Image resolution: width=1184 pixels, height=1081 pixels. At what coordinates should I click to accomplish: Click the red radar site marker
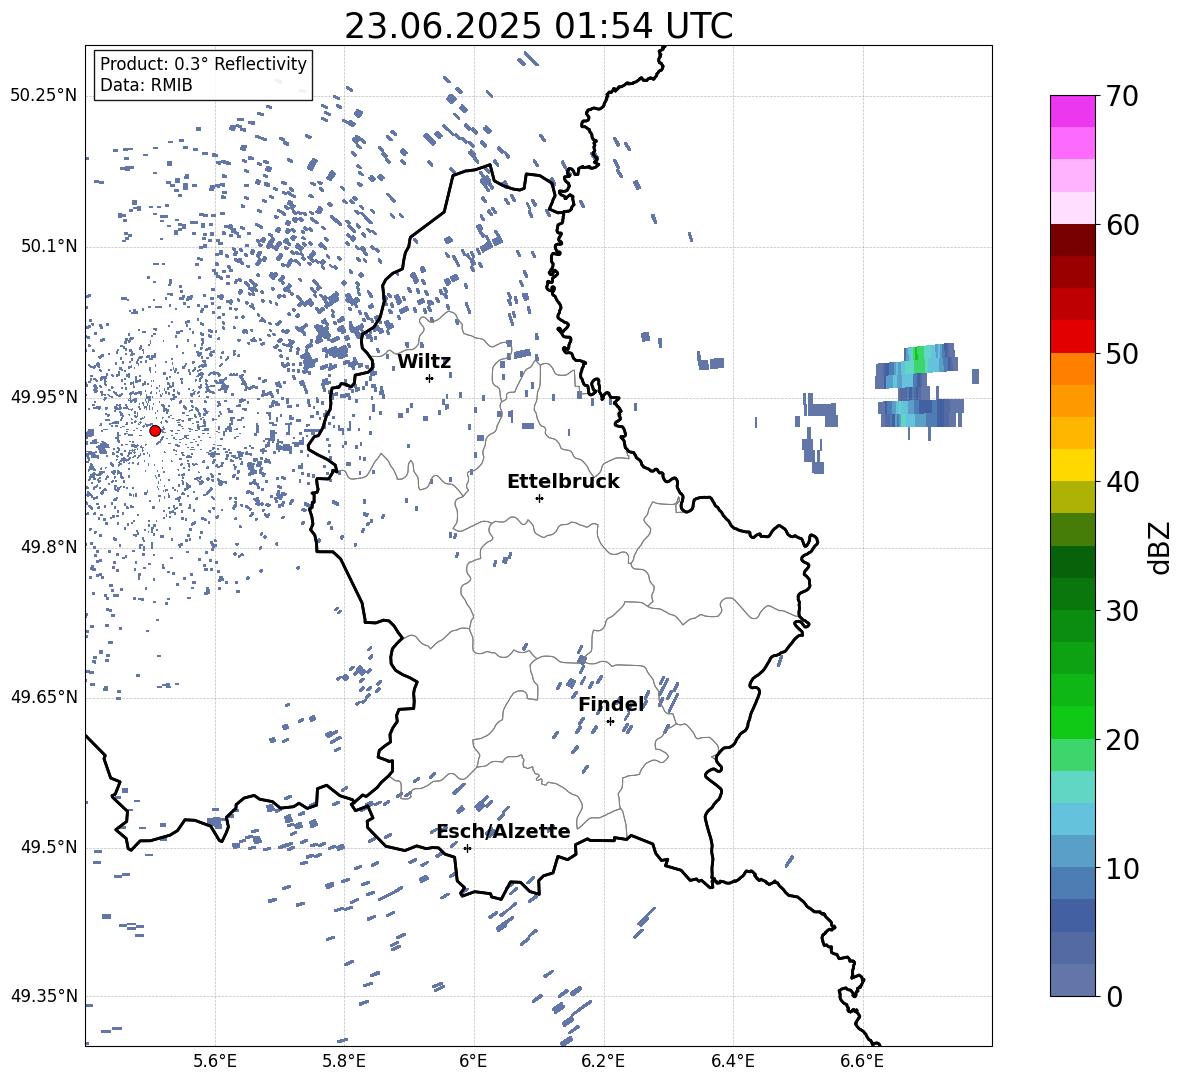155,431
